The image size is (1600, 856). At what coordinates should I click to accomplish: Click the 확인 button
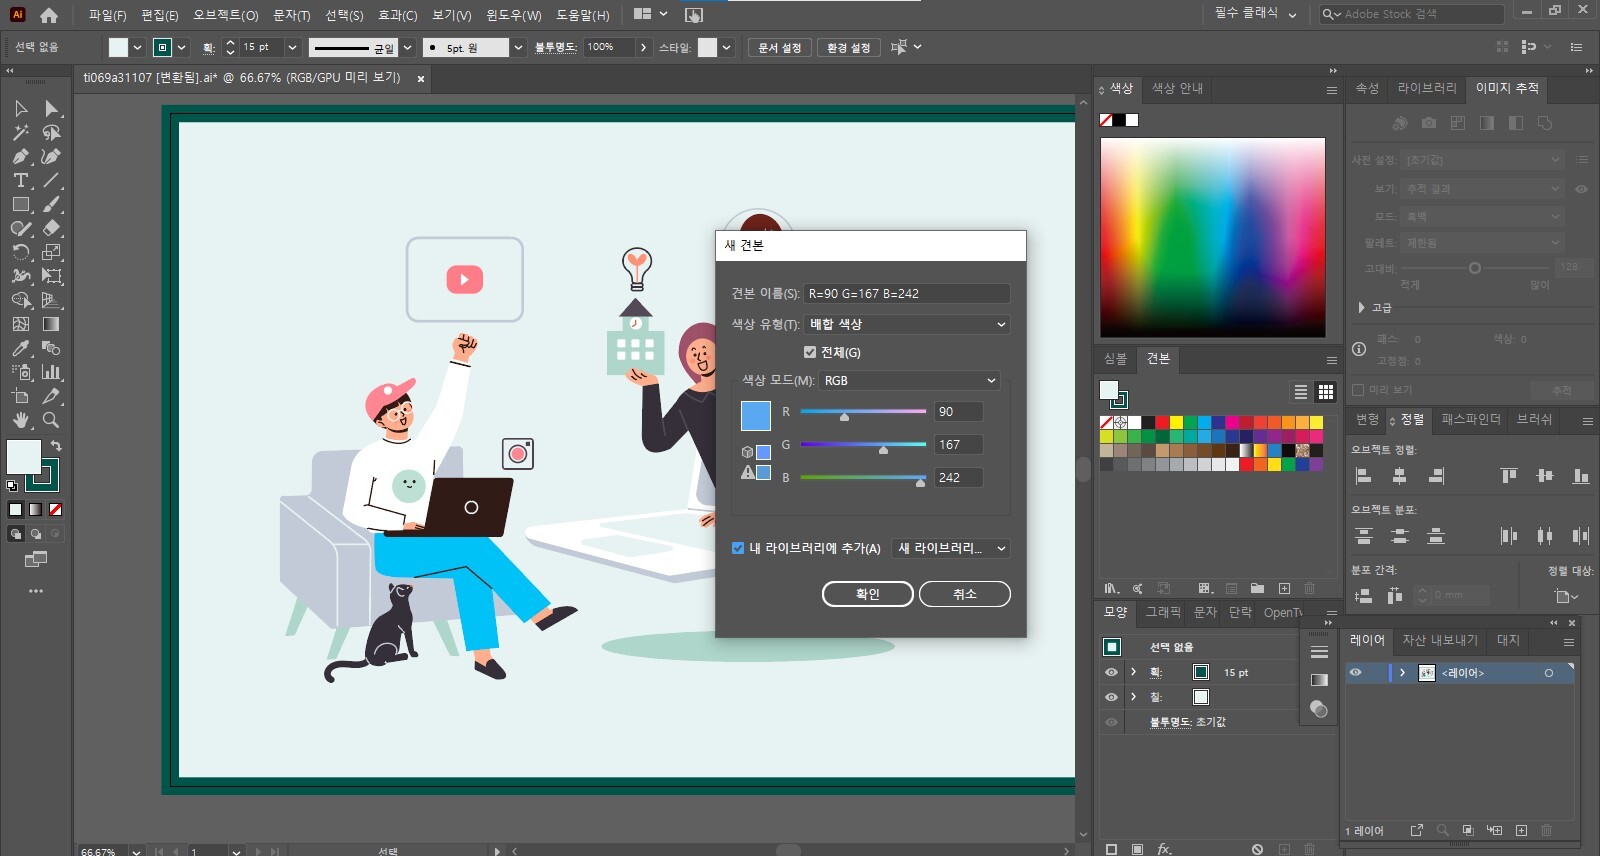click(867, 594)
